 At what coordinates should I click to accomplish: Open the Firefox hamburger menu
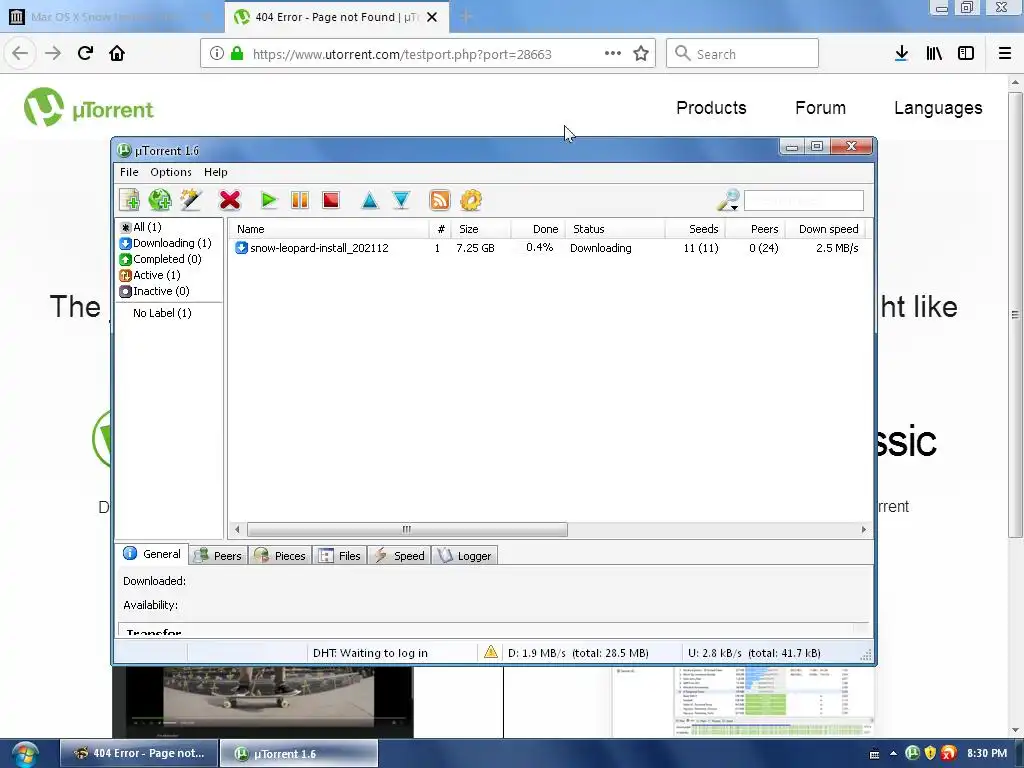point(1004,54)
